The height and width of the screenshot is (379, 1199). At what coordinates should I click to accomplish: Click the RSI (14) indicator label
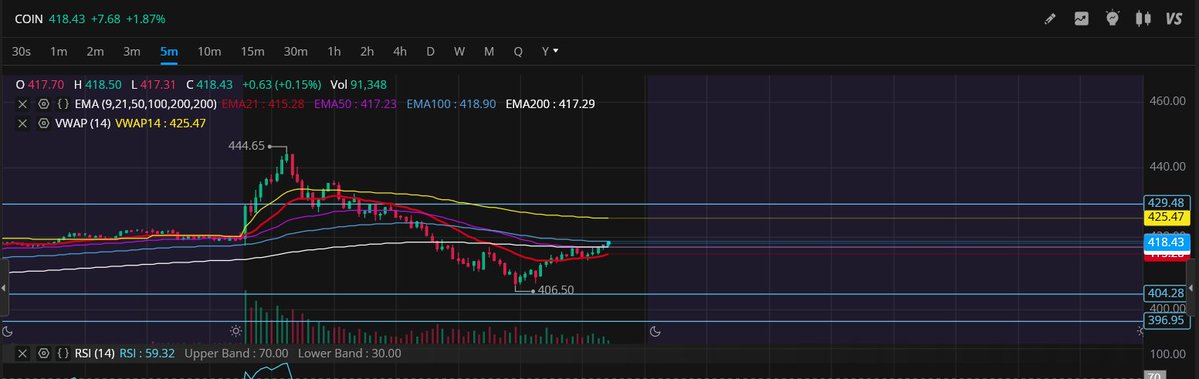pos(95,353)
